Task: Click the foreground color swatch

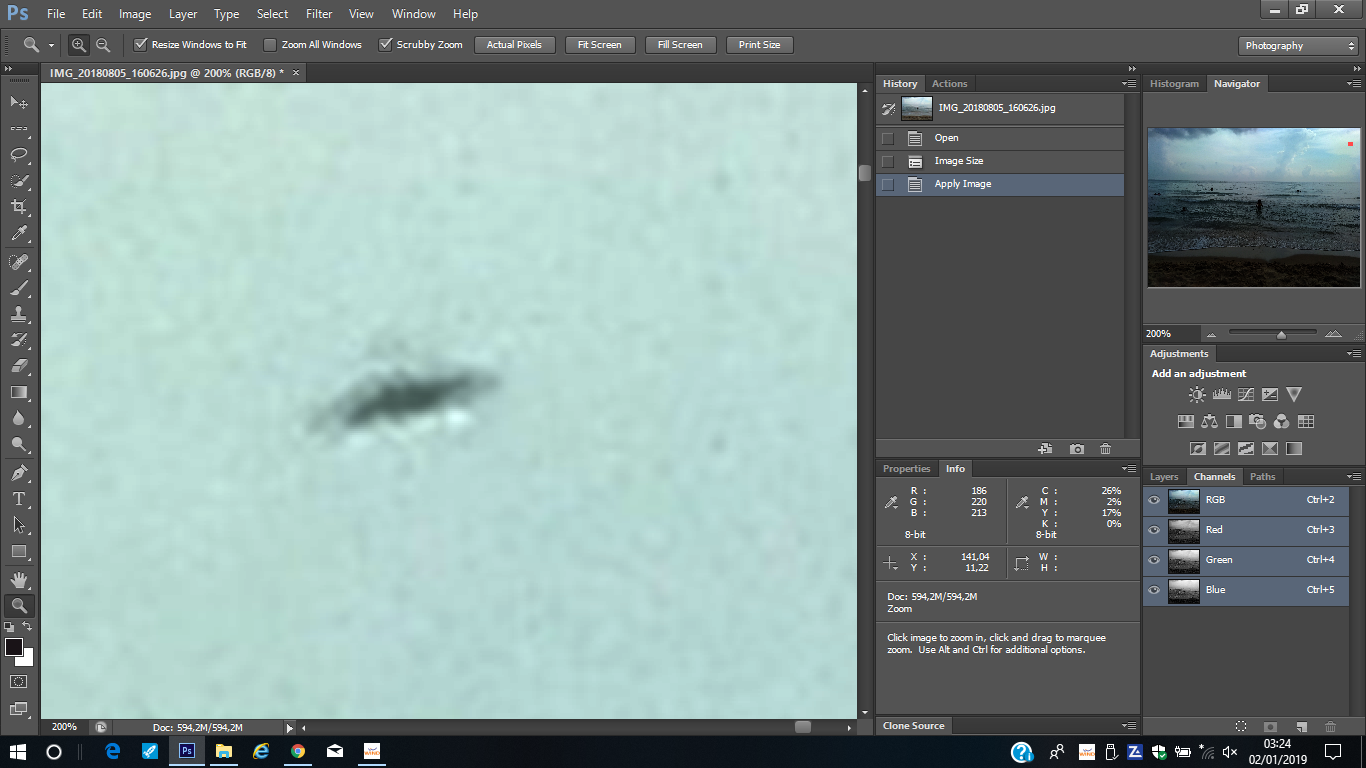Action: [14, 647]
